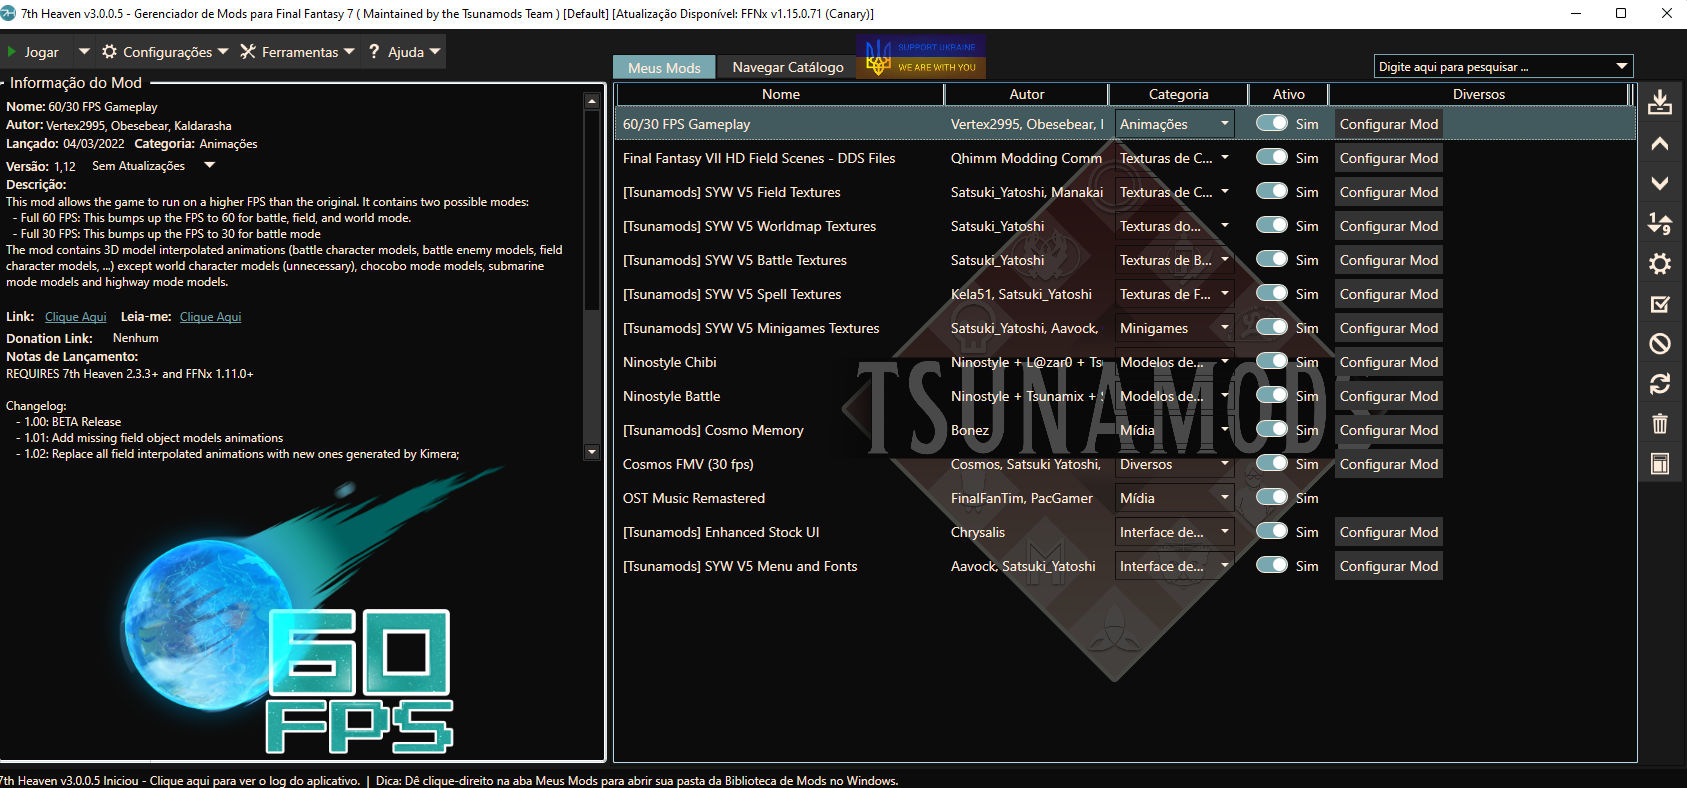
Task: Toggle off Final Fantasy VII HD Field Scenes
Action: pyautogui.click(x=1272, y=157)
